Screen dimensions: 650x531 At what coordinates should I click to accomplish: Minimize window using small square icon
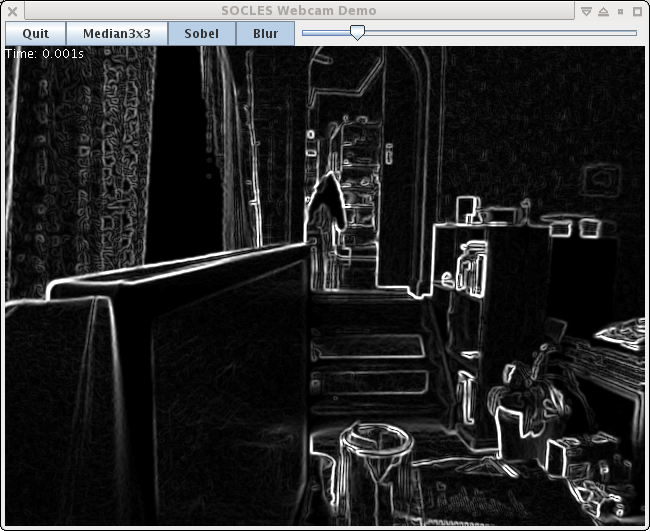pos(621,12)
